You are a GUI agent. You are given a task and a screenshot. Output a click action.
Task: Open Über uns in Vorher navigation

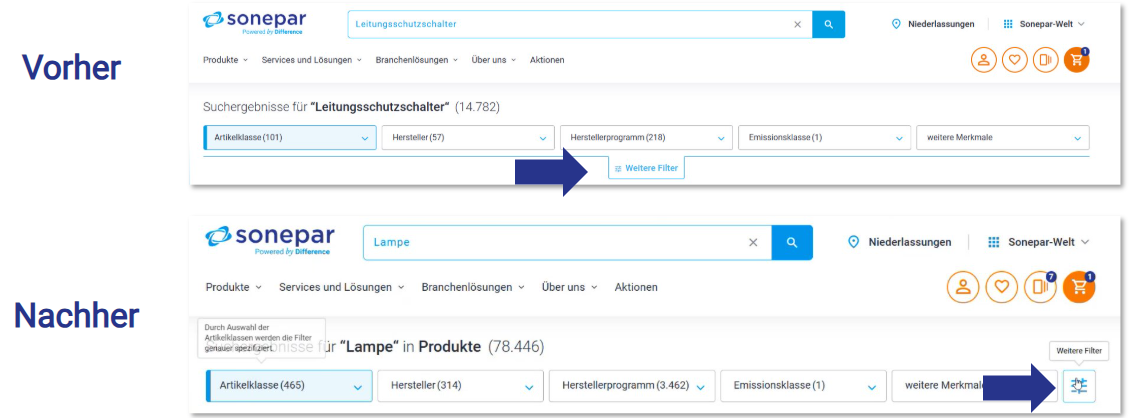(494, 60)
